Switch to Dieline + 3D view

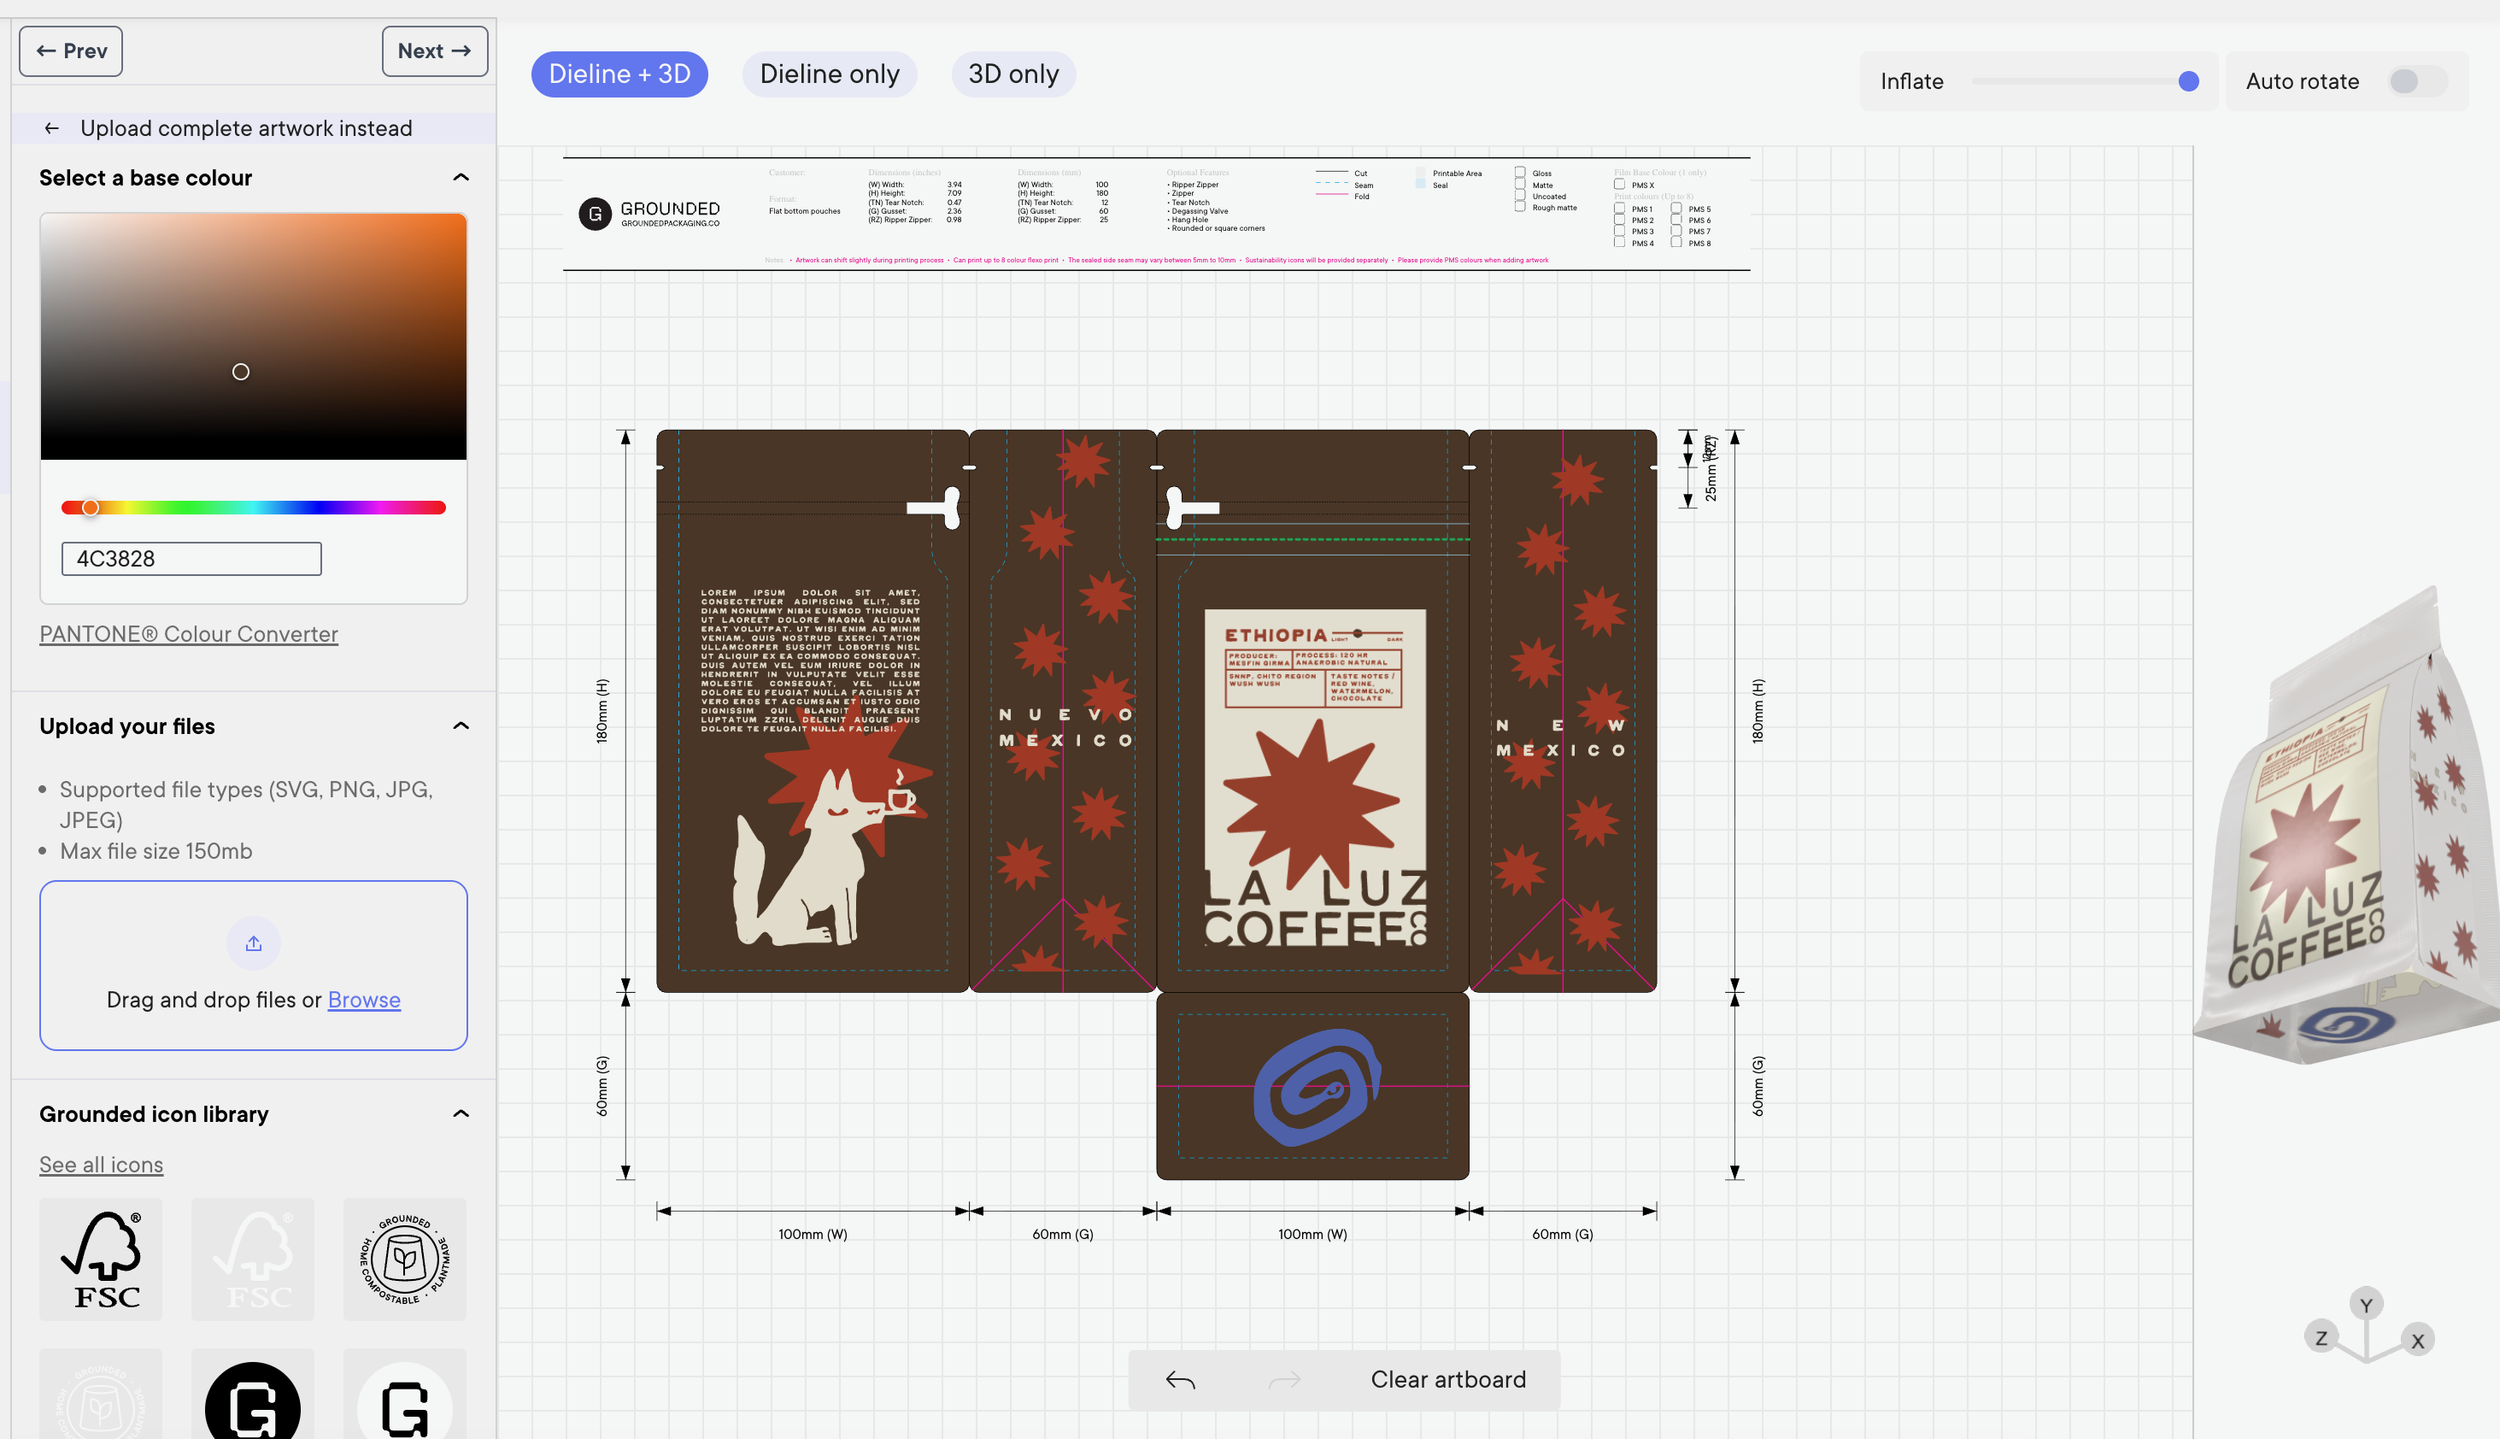(619, 74)
